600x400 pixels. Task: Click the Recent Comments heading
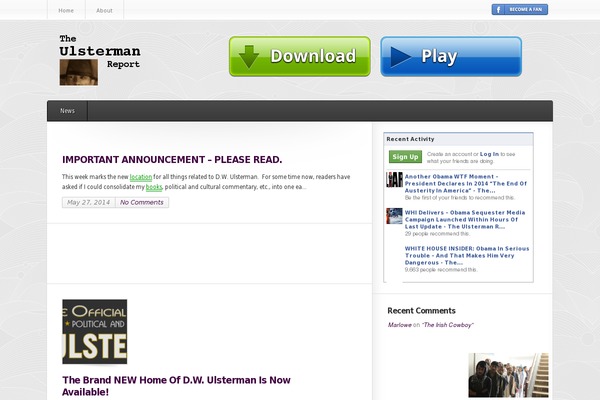coord(421,310)
